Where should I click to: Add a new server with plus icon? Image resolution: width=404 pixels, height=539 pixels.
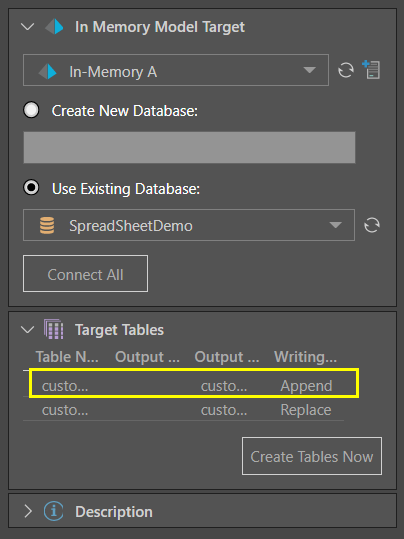(x=371, y=69)
